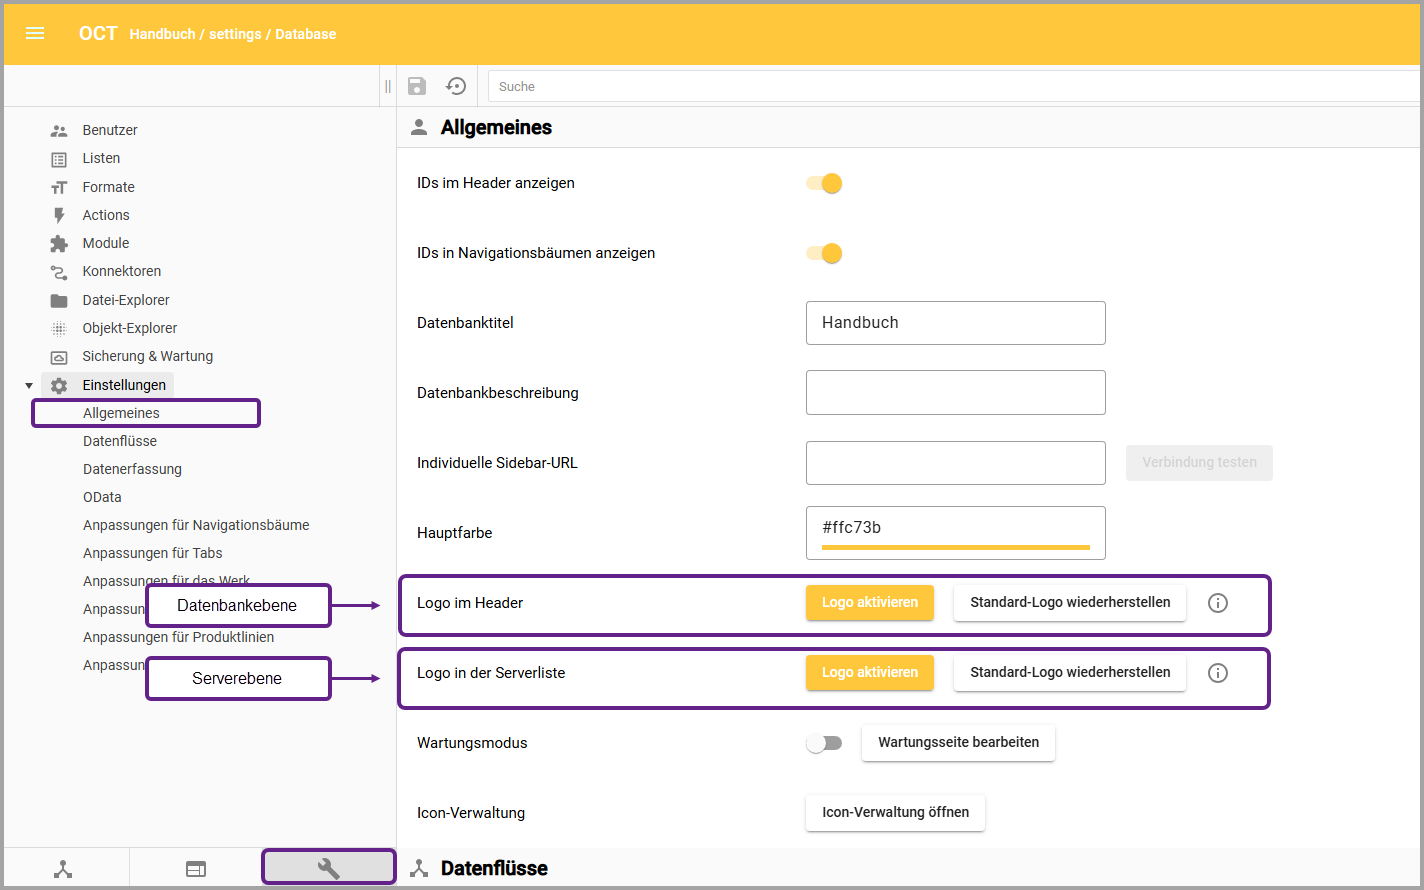Click the save disk icon in toolbar
This screenshot has height=890, width=1424.
417,86
